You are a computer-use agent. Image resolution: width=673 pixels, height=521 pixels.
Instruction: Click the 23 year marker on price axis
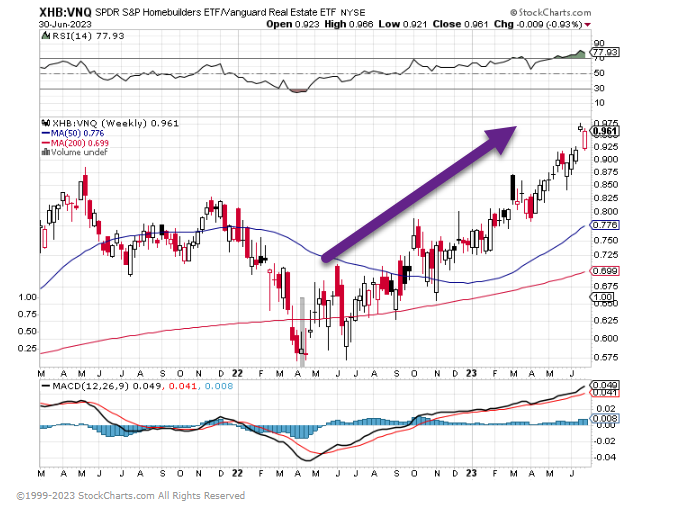(x=471, y=373)
